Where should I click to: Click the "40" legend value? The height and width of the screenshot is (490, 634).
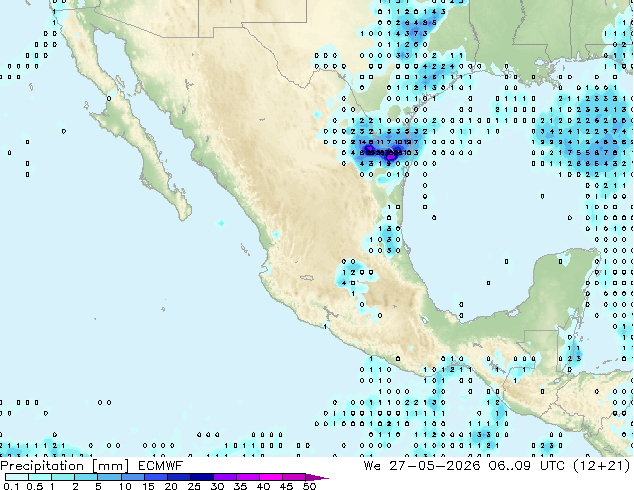tap(263, 486)
